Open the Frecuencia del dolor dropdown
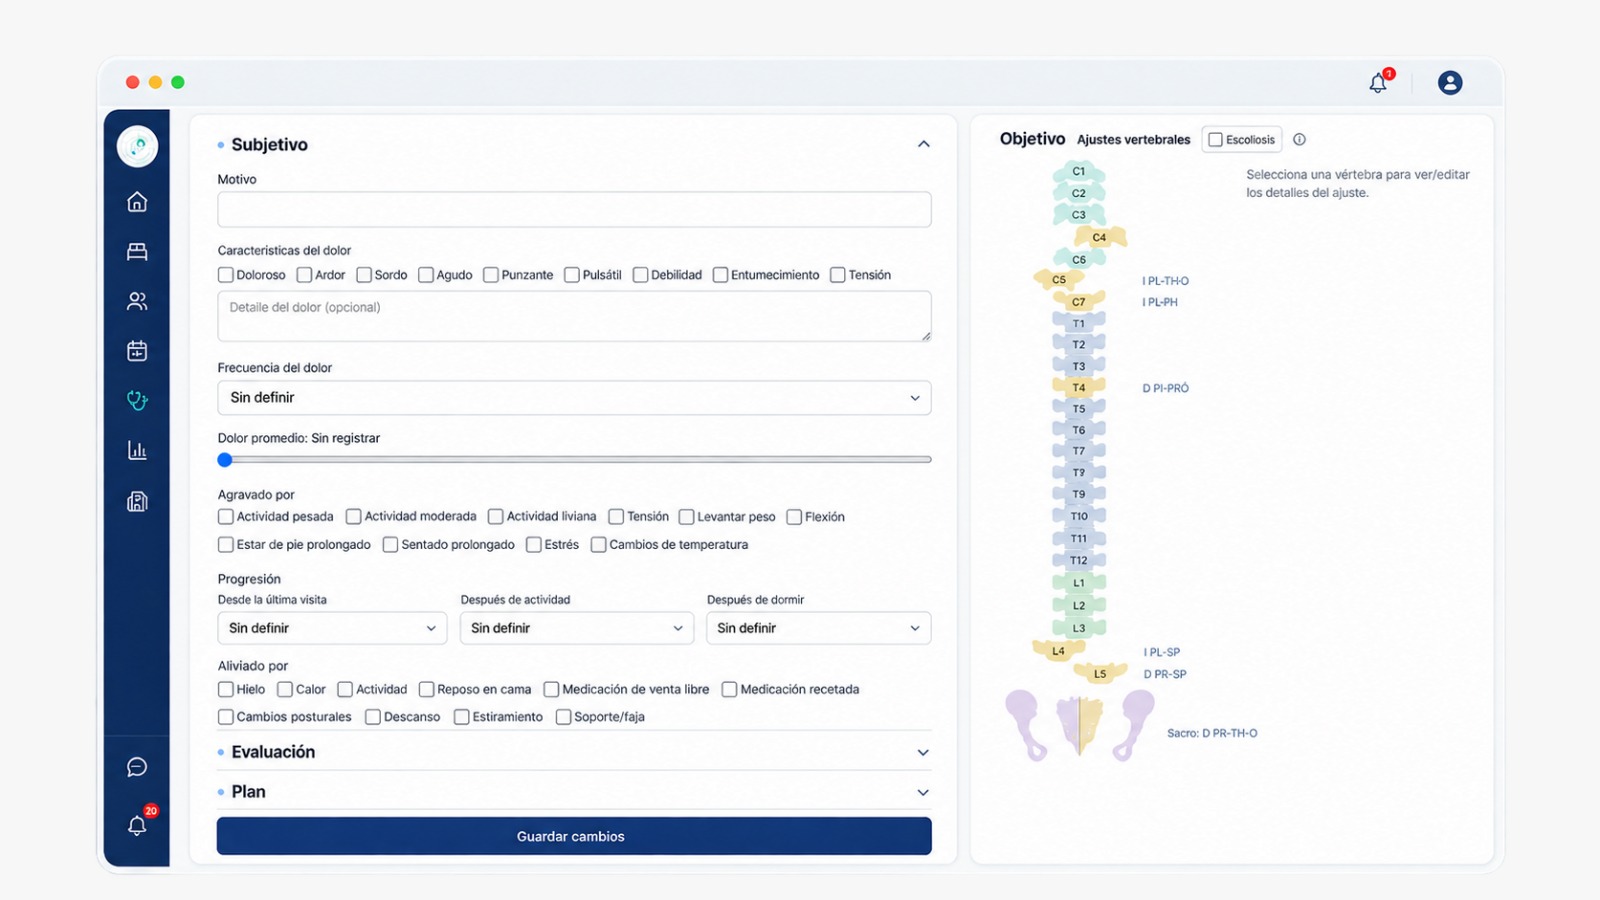The image size is (1600, 900). point(574,398)
